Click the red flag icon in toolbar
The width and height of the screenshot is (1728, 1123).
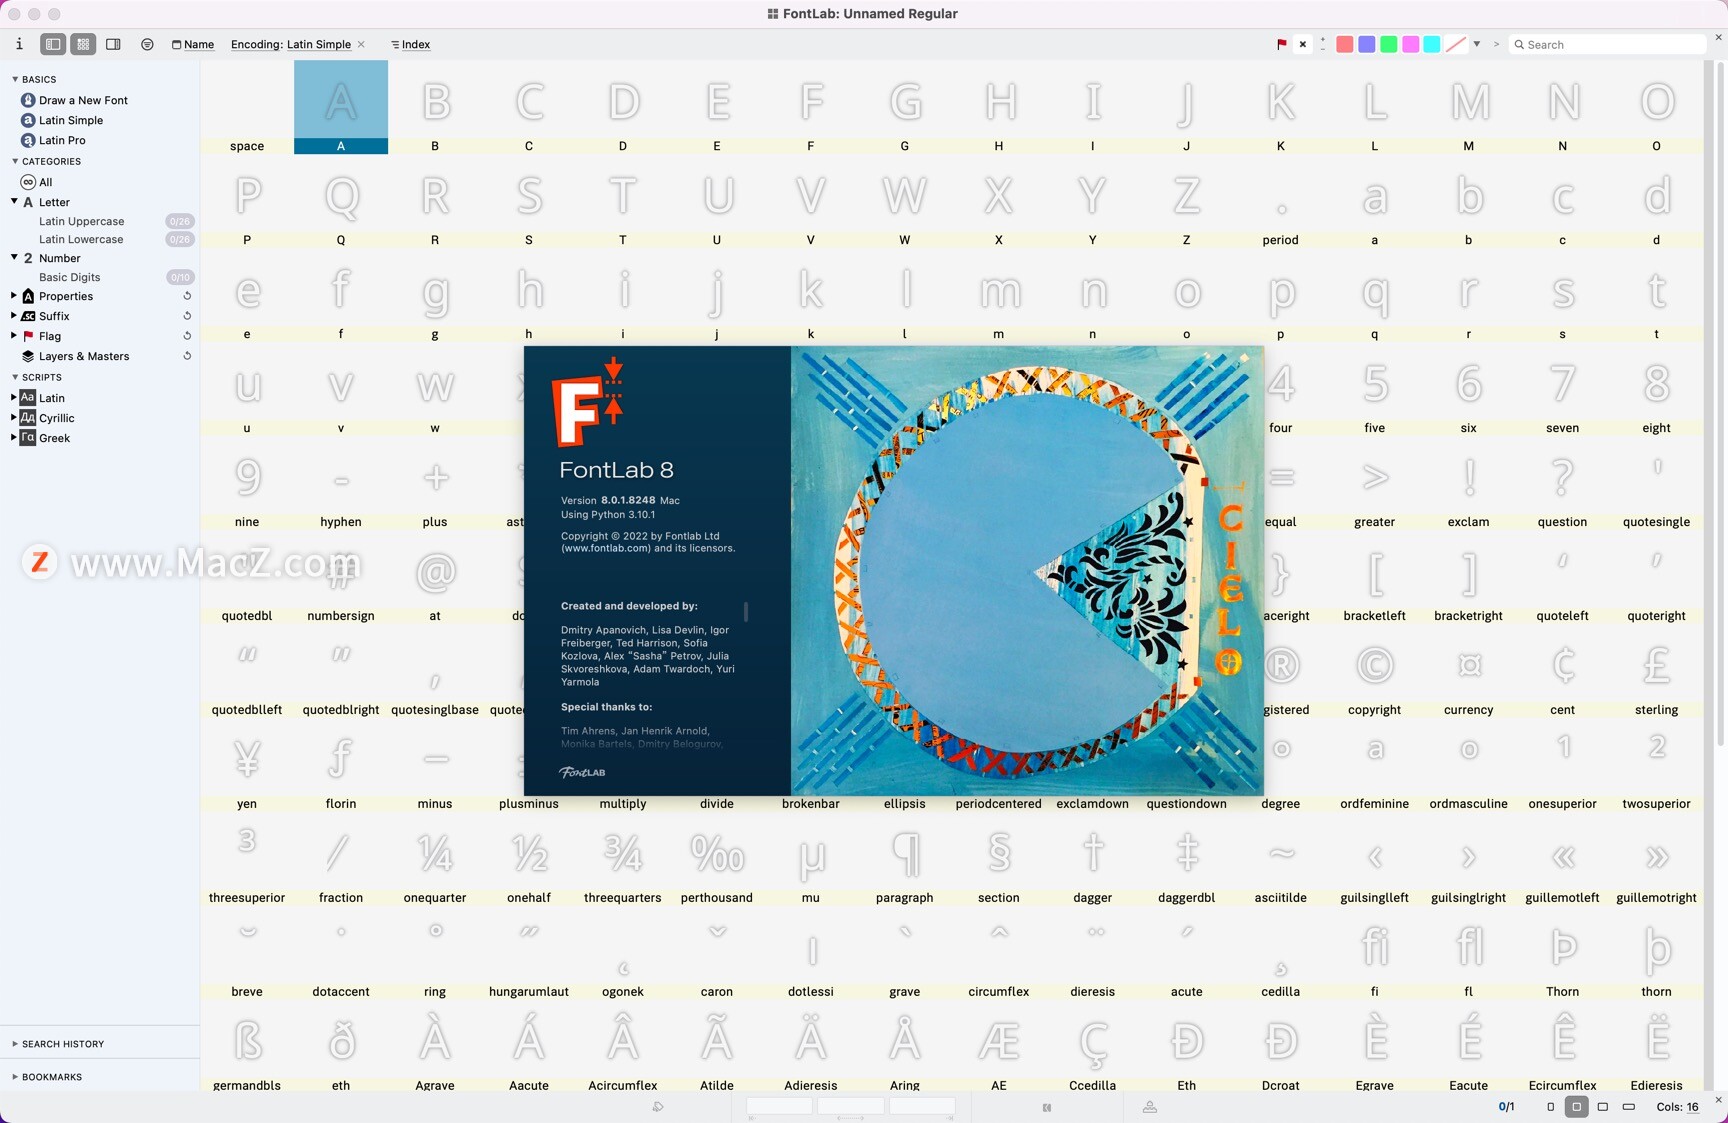(x=1282, y=44)
